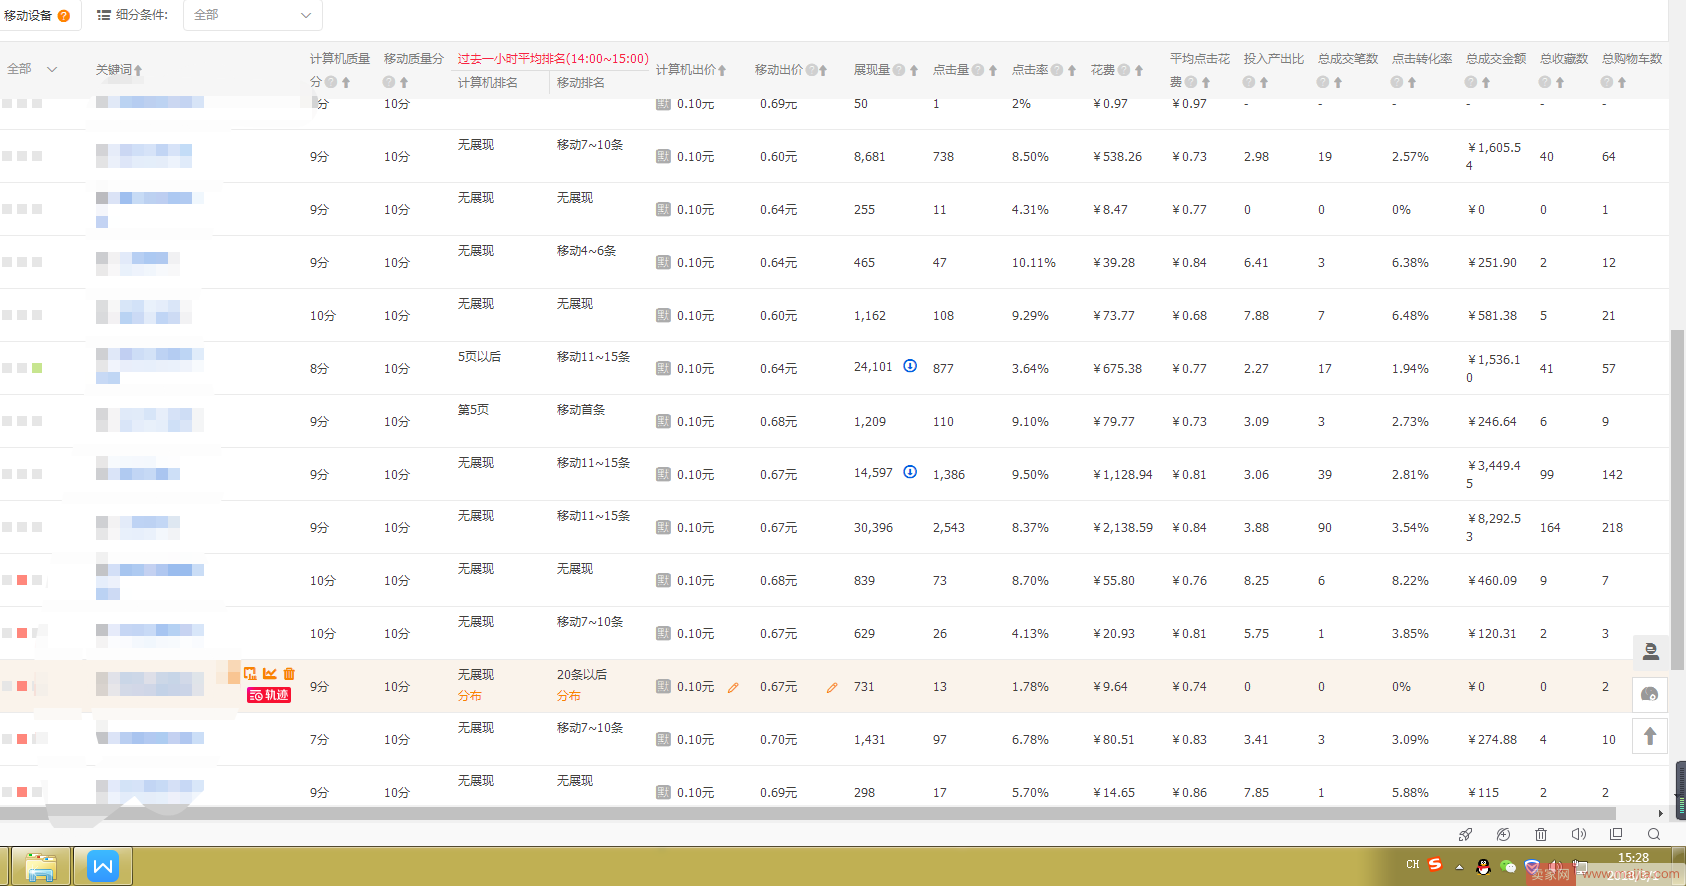Click the orange chart icon in highlighted row

(270, 674)
